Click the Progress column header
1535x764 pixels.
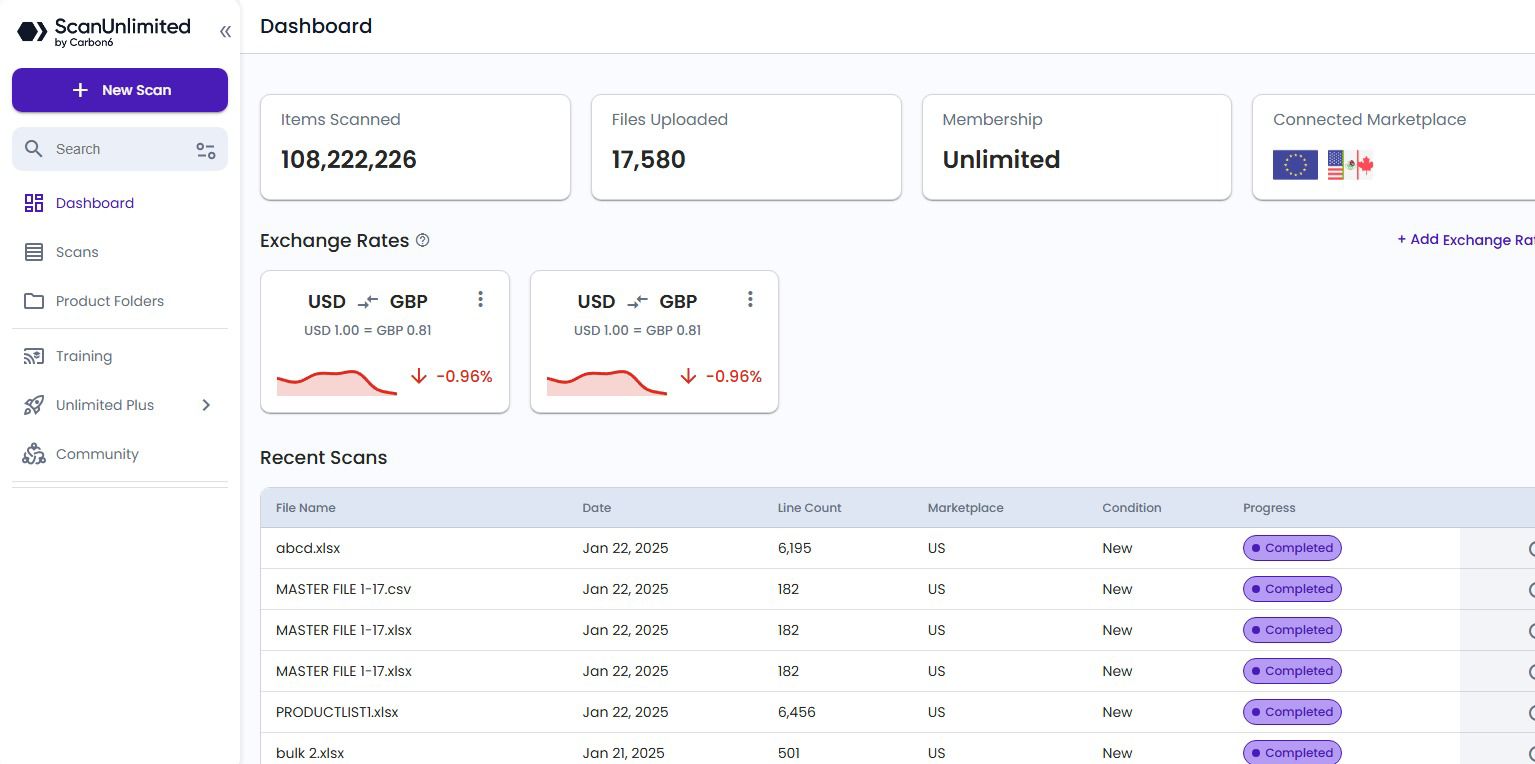pyautogui.click(x=1269, y=508)
